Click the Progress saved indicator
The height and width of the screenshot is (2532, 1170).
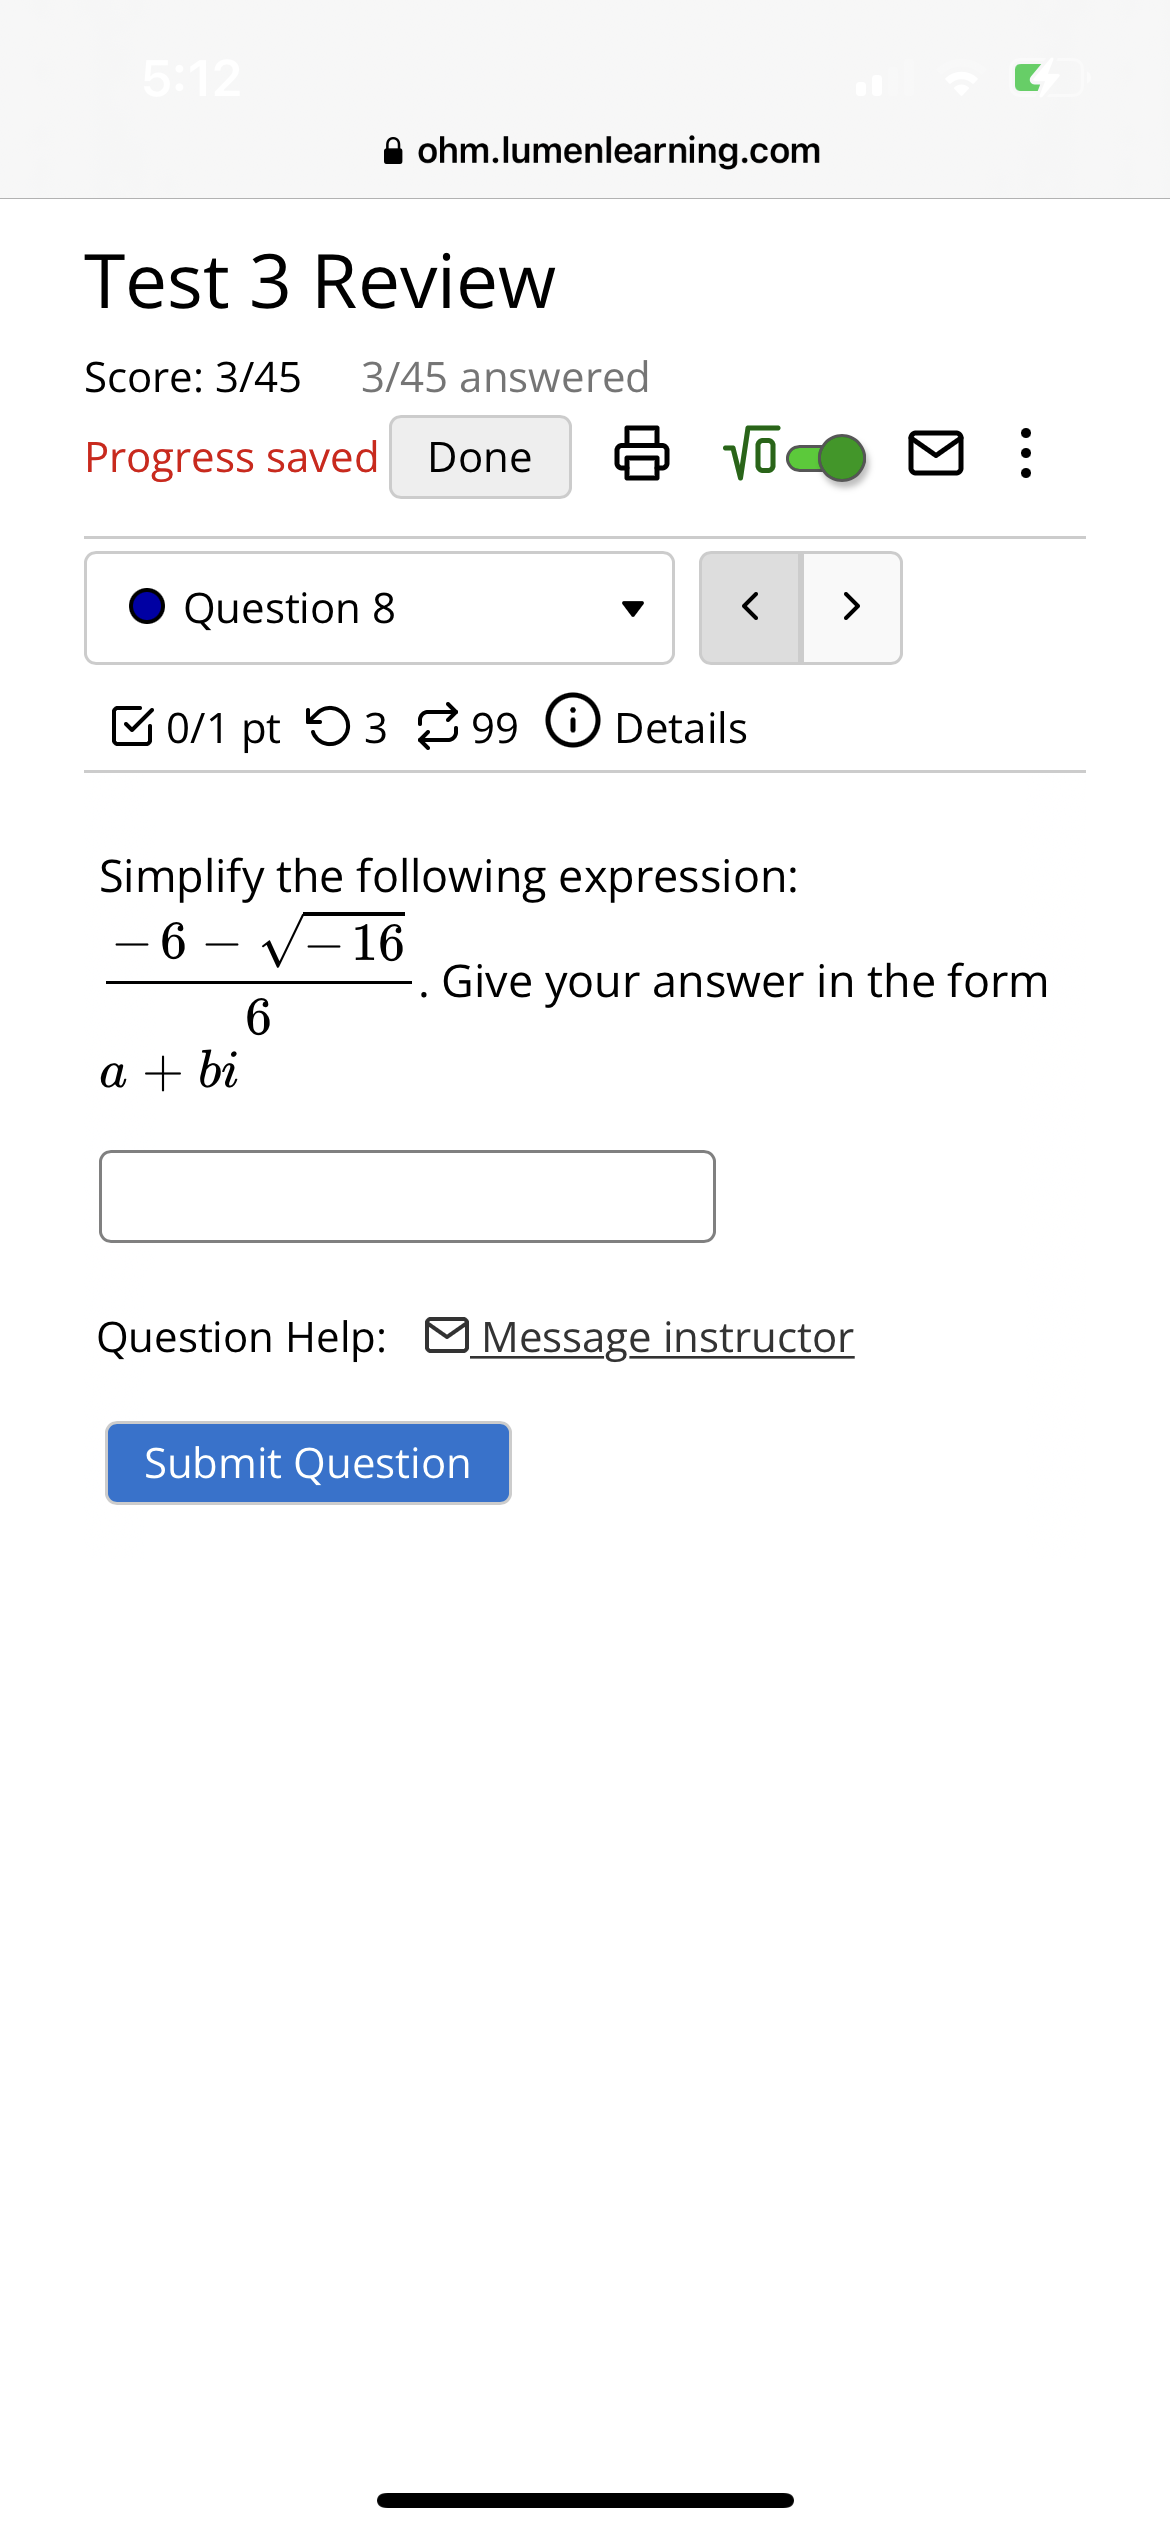[x=231, y=457]
